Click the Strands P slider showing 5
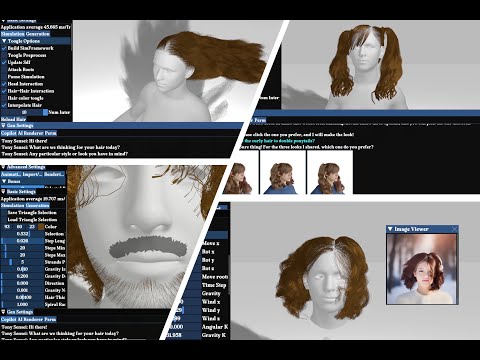 [x=22, y=262]
